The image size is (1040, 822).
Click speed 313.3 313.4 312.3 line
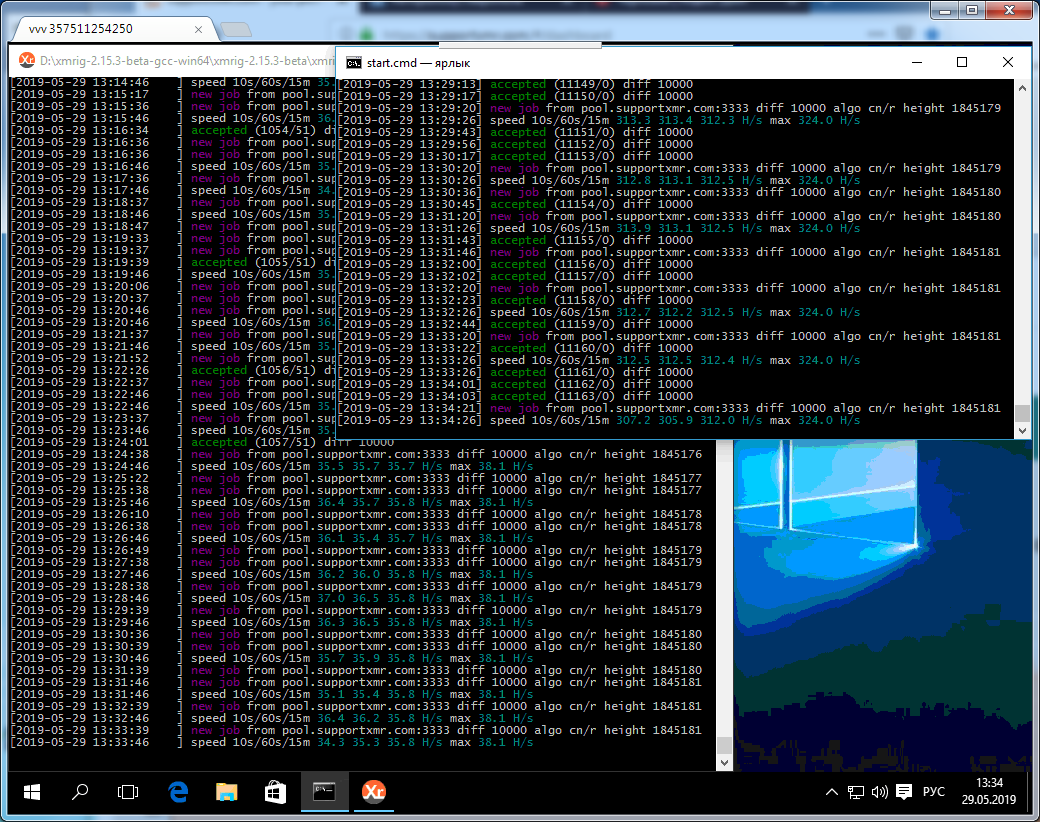point(598,120)
